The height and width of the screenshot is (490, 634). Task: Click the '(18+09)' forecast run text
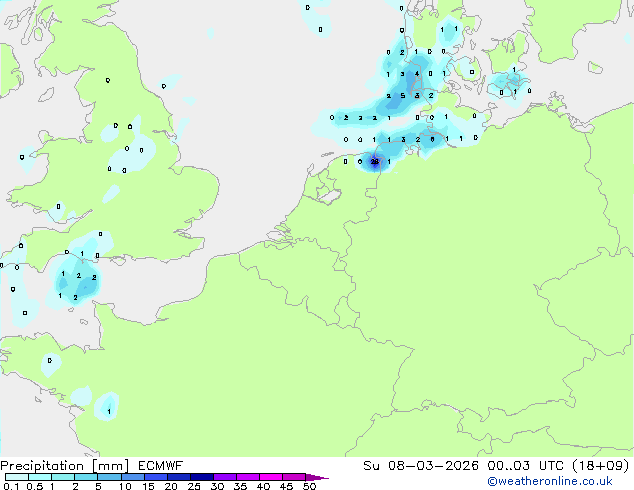pos(601,466)
